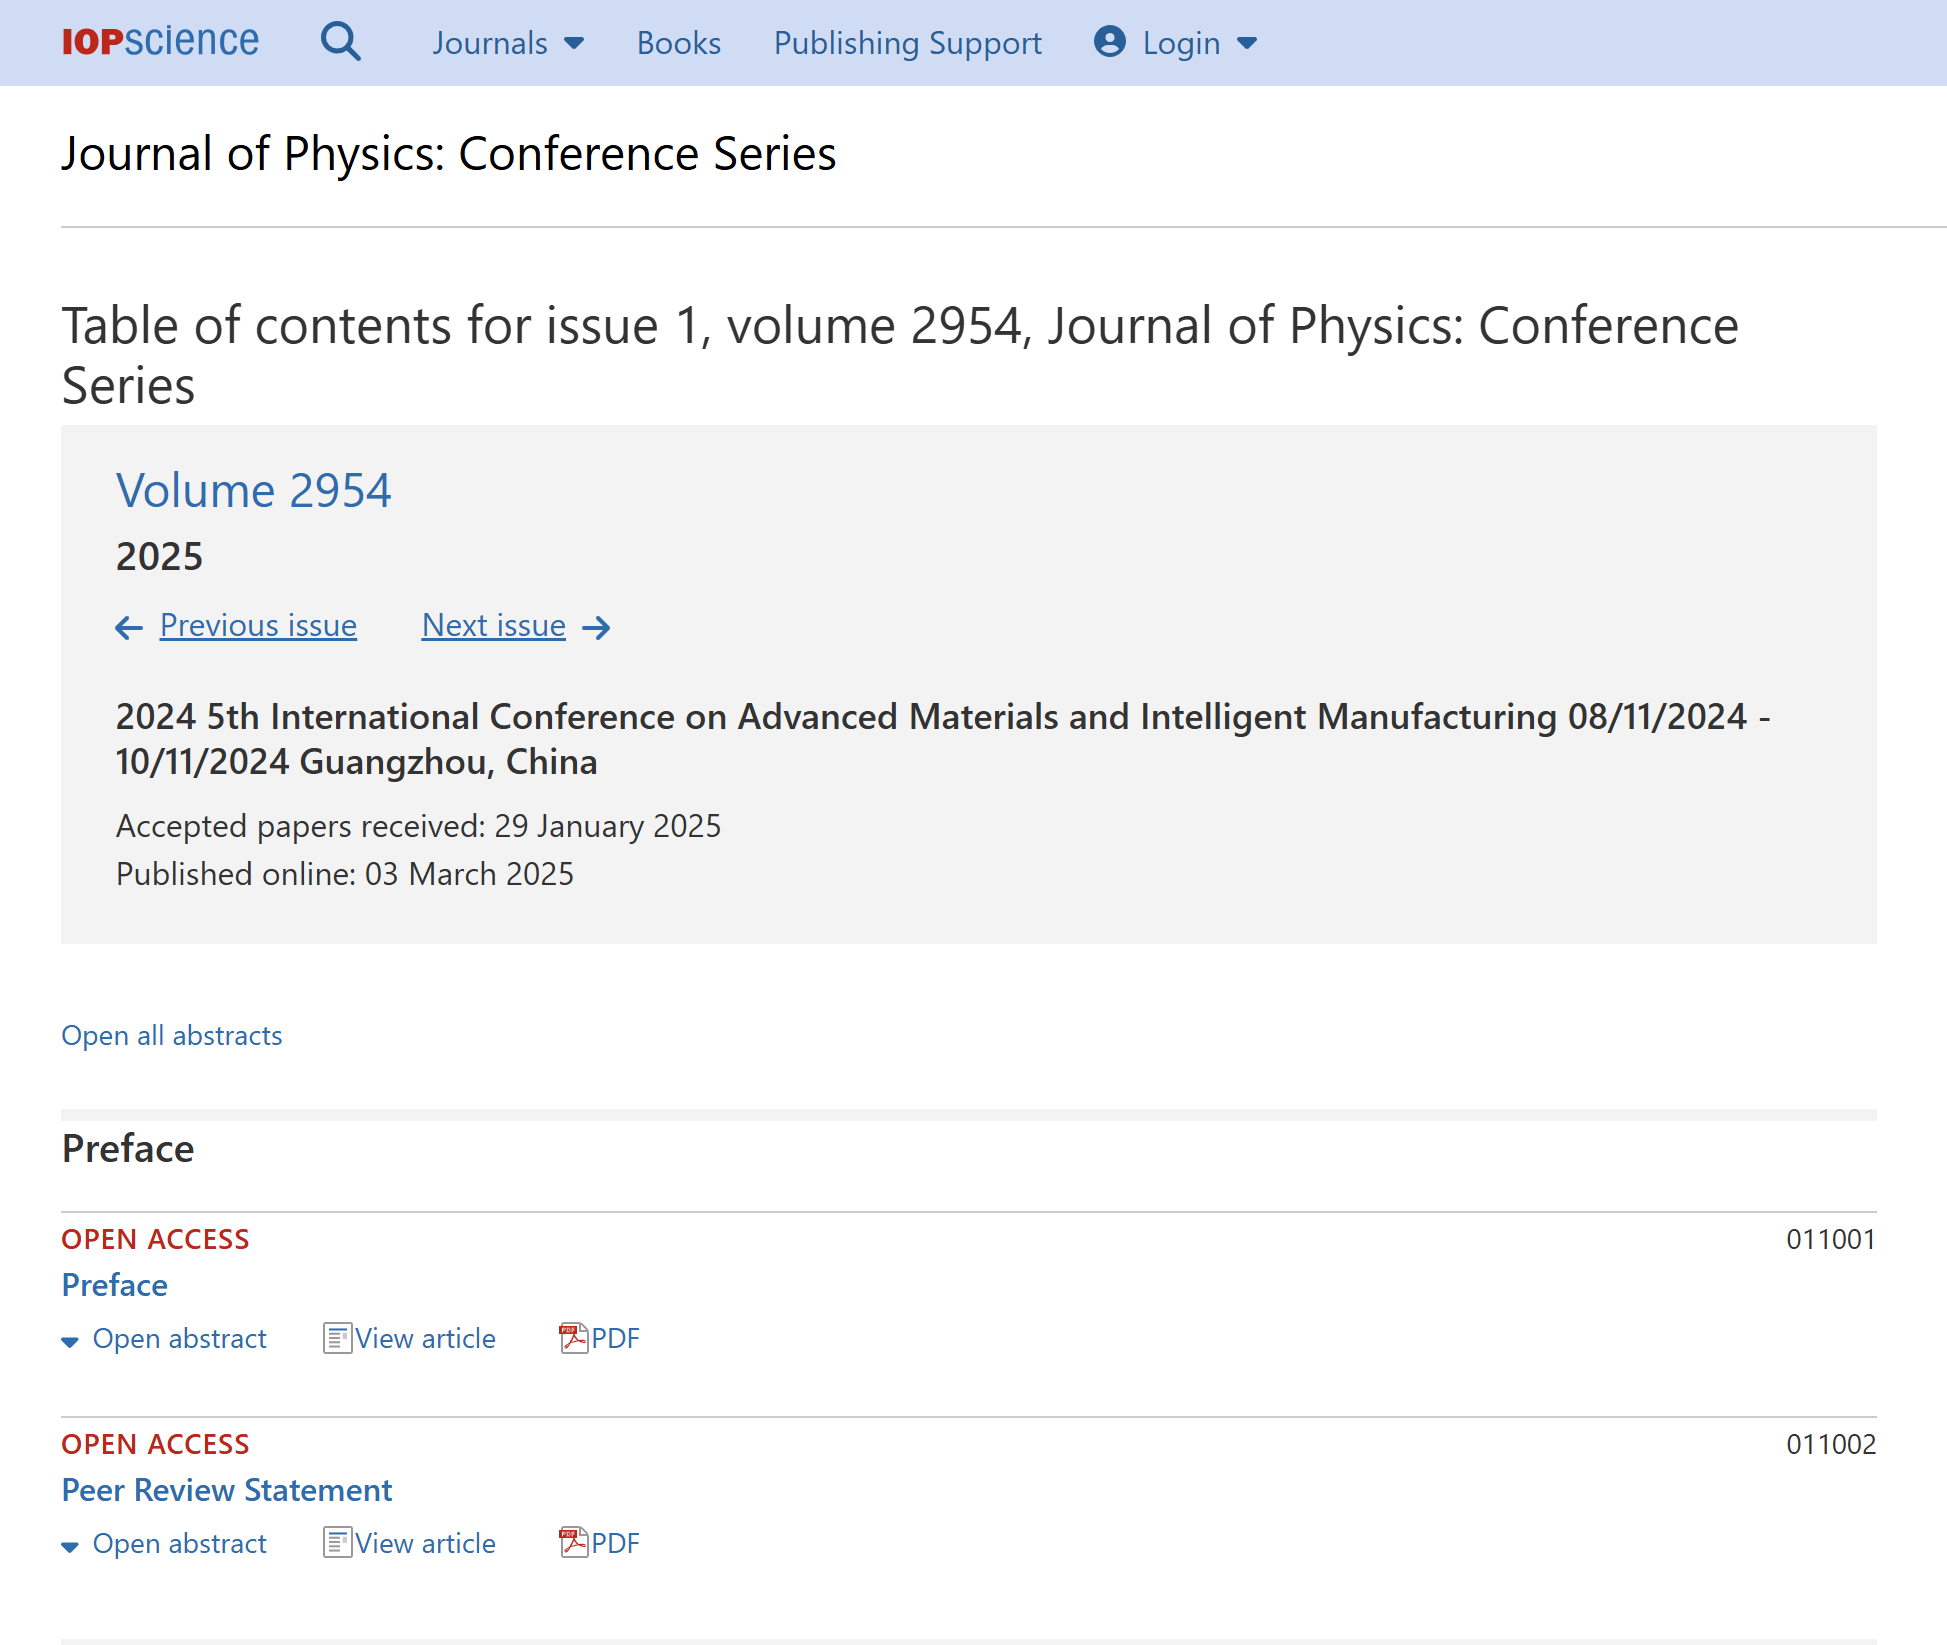Open Publishing Support in navigation
Screen dimensions: 1947x1645
click(907, 43)
